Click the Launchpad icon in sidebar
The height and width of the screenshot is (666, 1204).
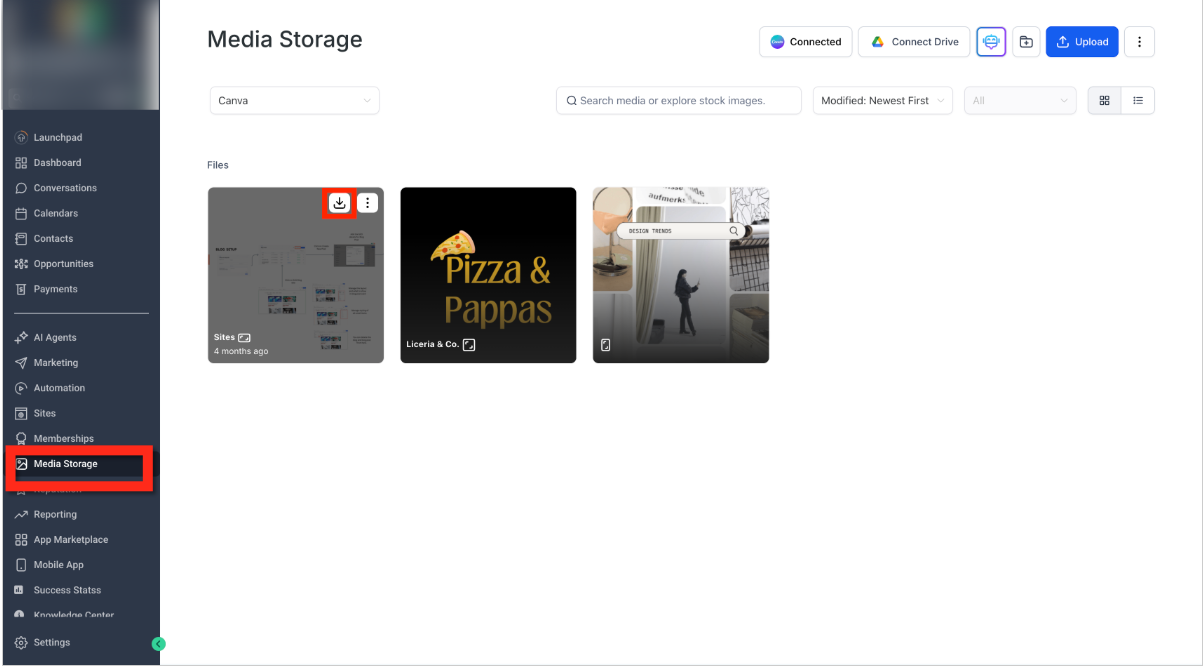click(x=21, y=137)
